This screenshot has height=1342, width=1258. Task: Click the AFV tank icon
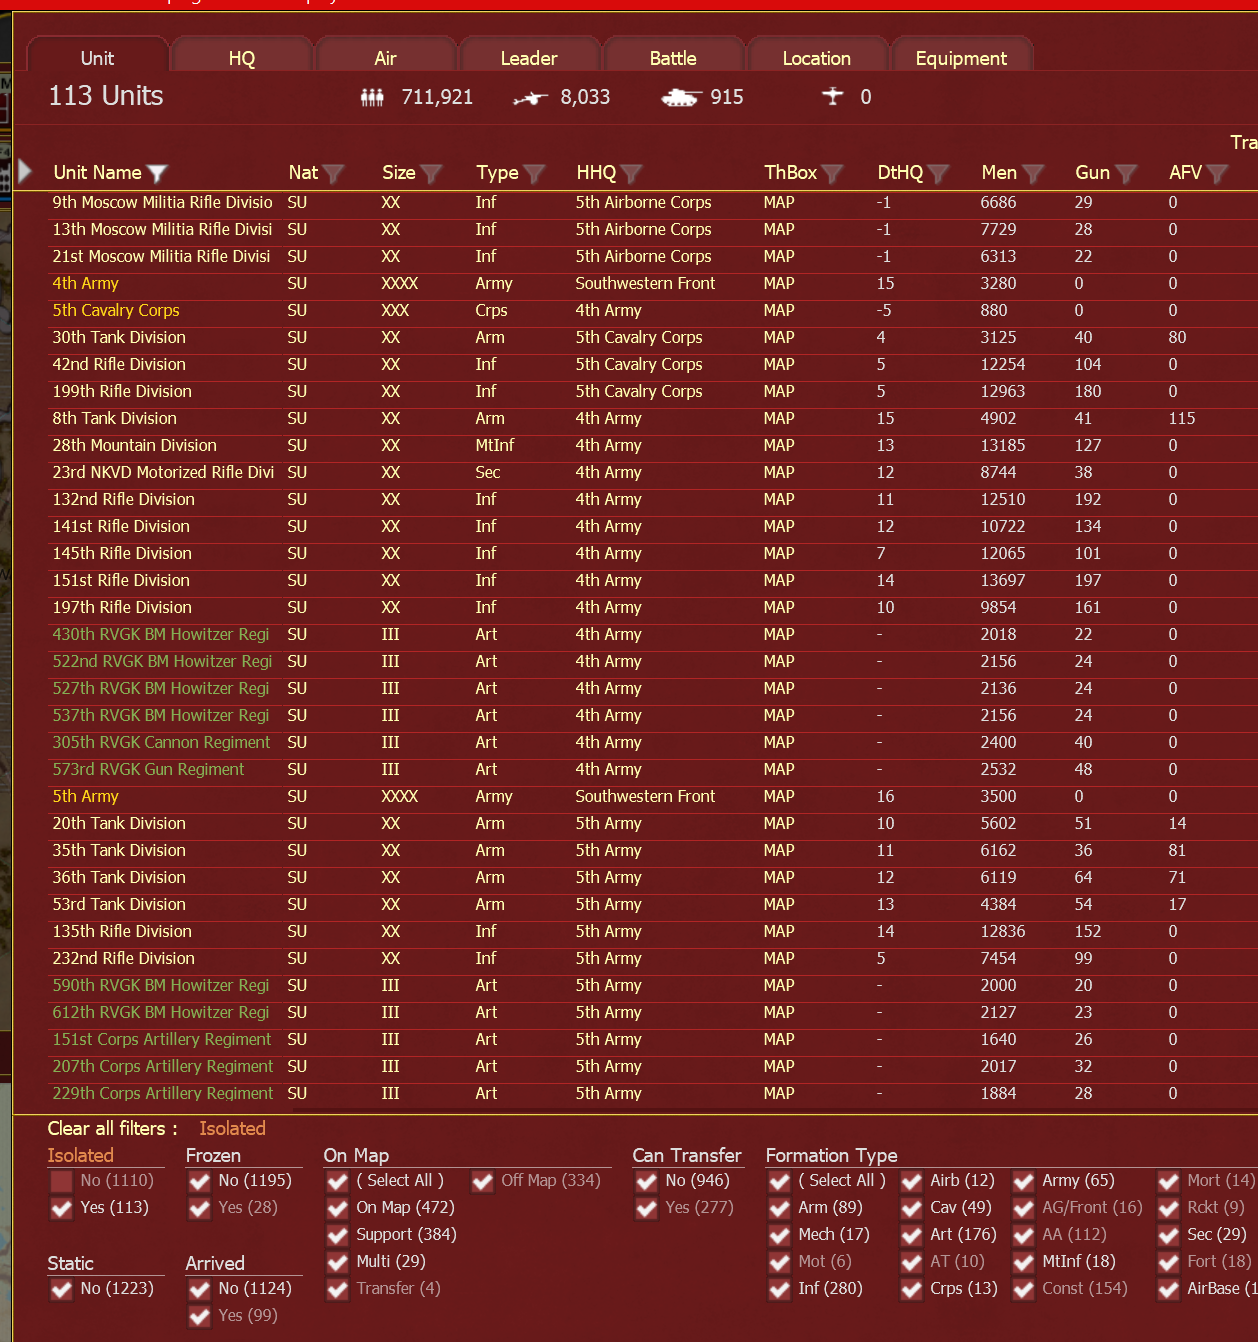pos(680,97)
